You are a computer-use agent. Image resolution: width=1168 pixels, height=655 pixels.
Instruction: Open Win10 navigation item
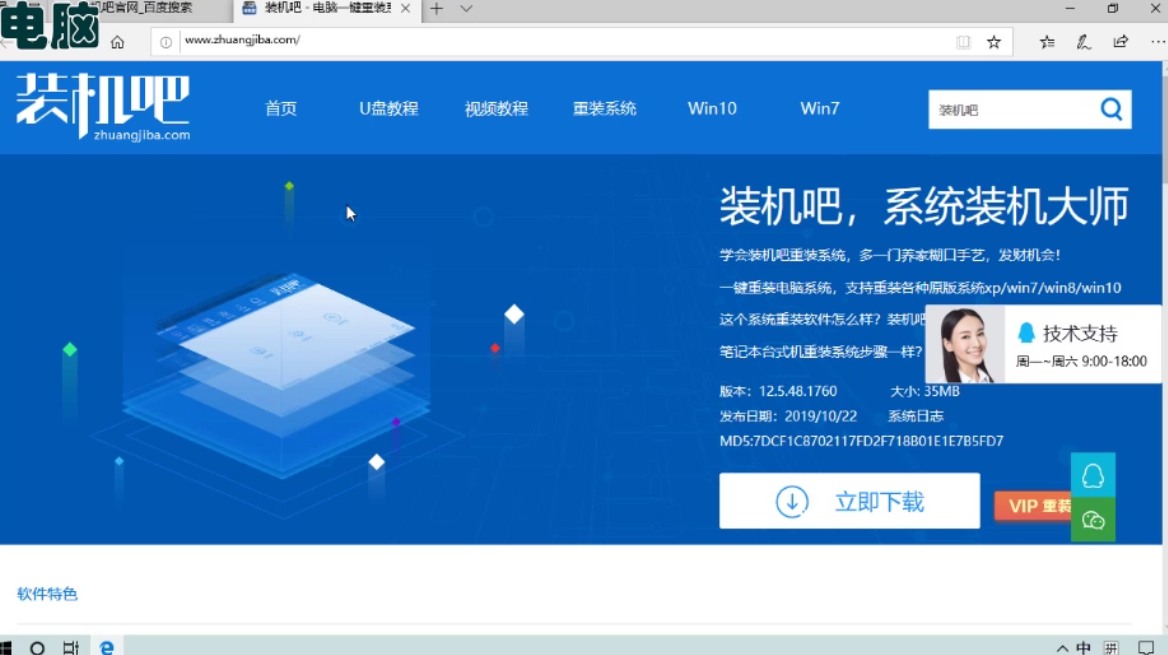[x=712, y=108]
